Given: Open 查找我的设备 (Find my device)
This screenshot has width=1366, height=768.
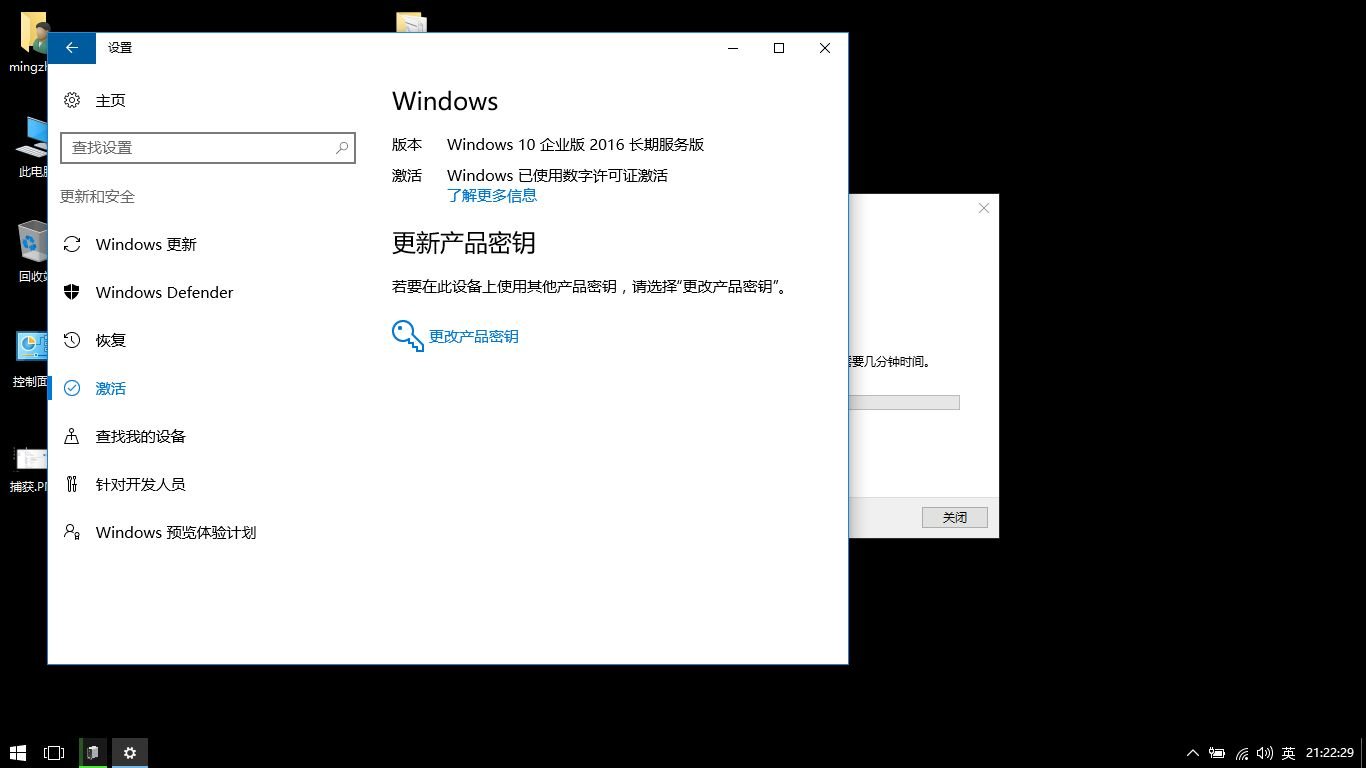Looking at the screenshot, I should tap(140, 436).
